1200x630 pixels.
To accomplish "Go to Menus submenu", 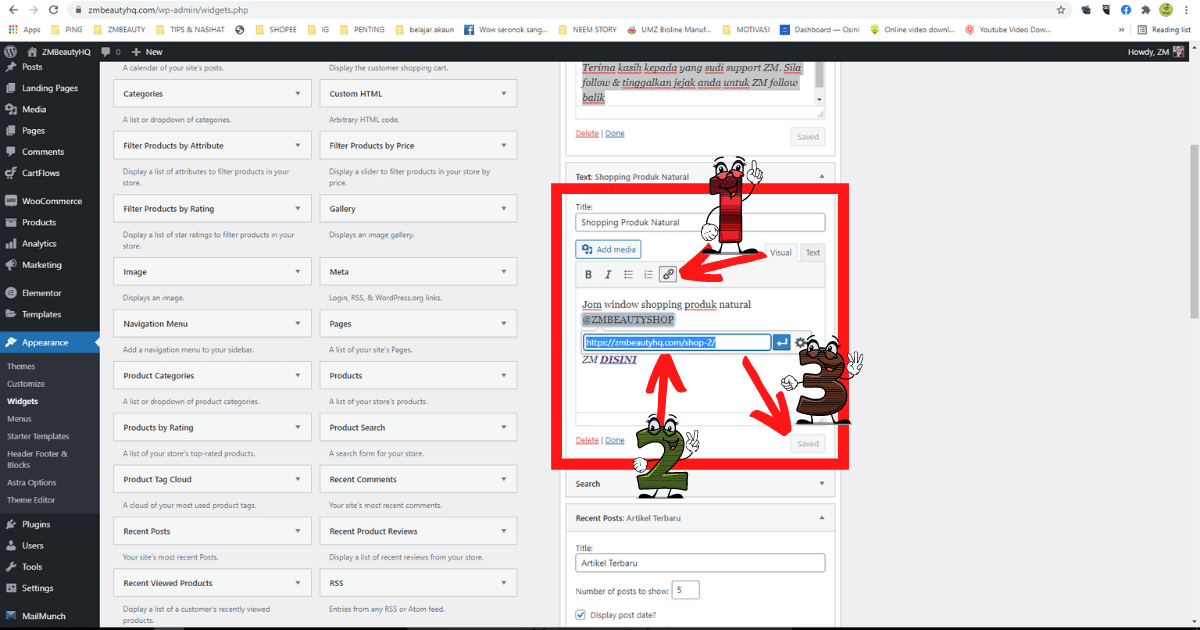I will [x=20, y=419].
